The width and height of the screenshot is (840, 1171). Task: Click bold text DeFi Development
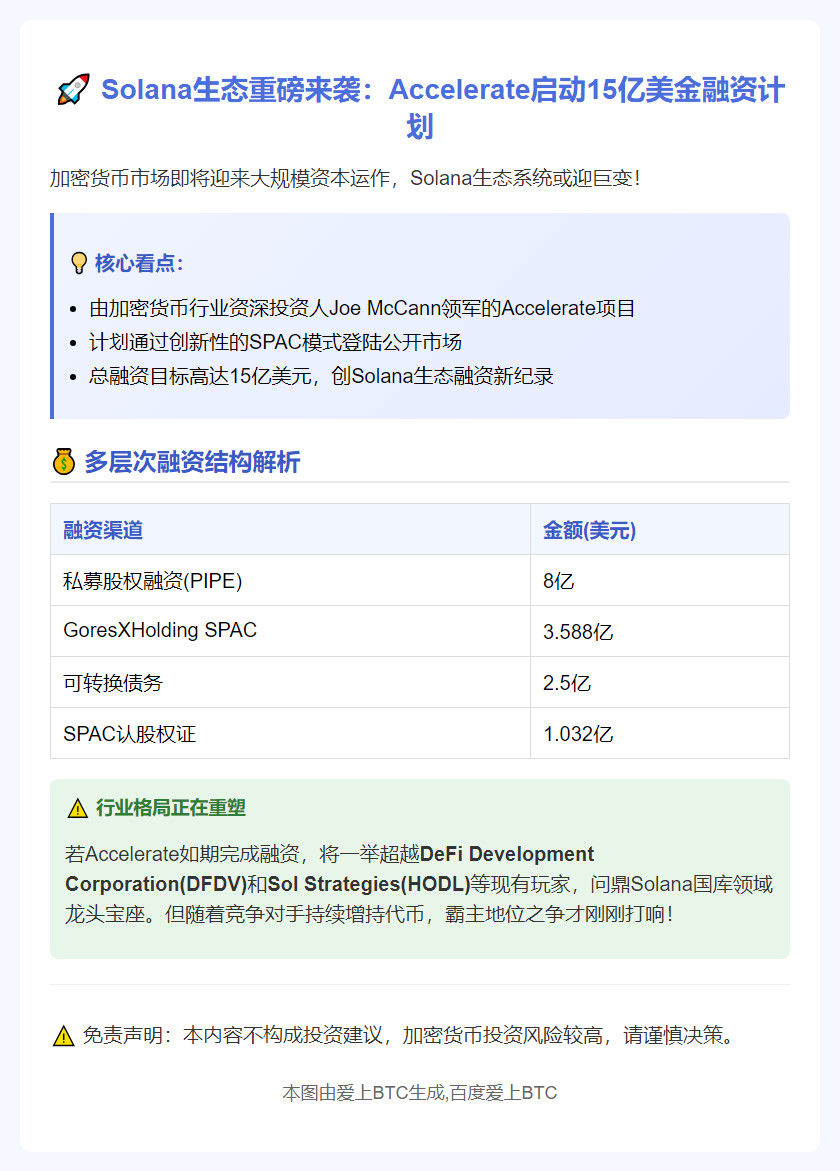coord(507,854)
